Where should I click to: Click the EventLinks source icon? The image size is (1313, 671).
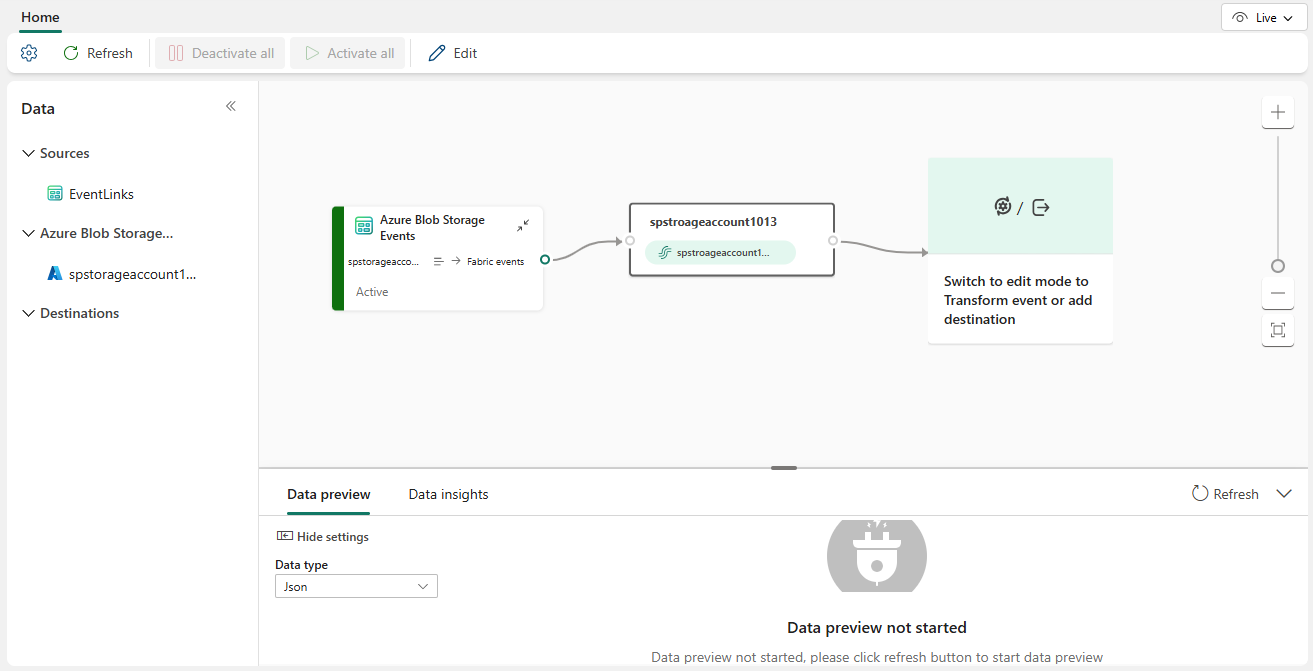[55, 194]
